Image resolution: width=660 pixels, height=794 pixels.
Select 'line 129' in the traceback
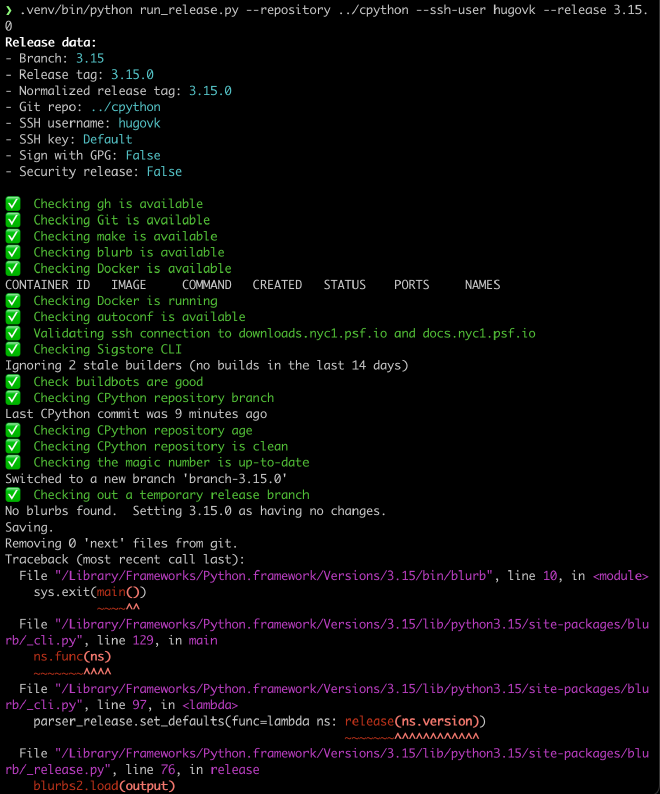pos(125,641)
